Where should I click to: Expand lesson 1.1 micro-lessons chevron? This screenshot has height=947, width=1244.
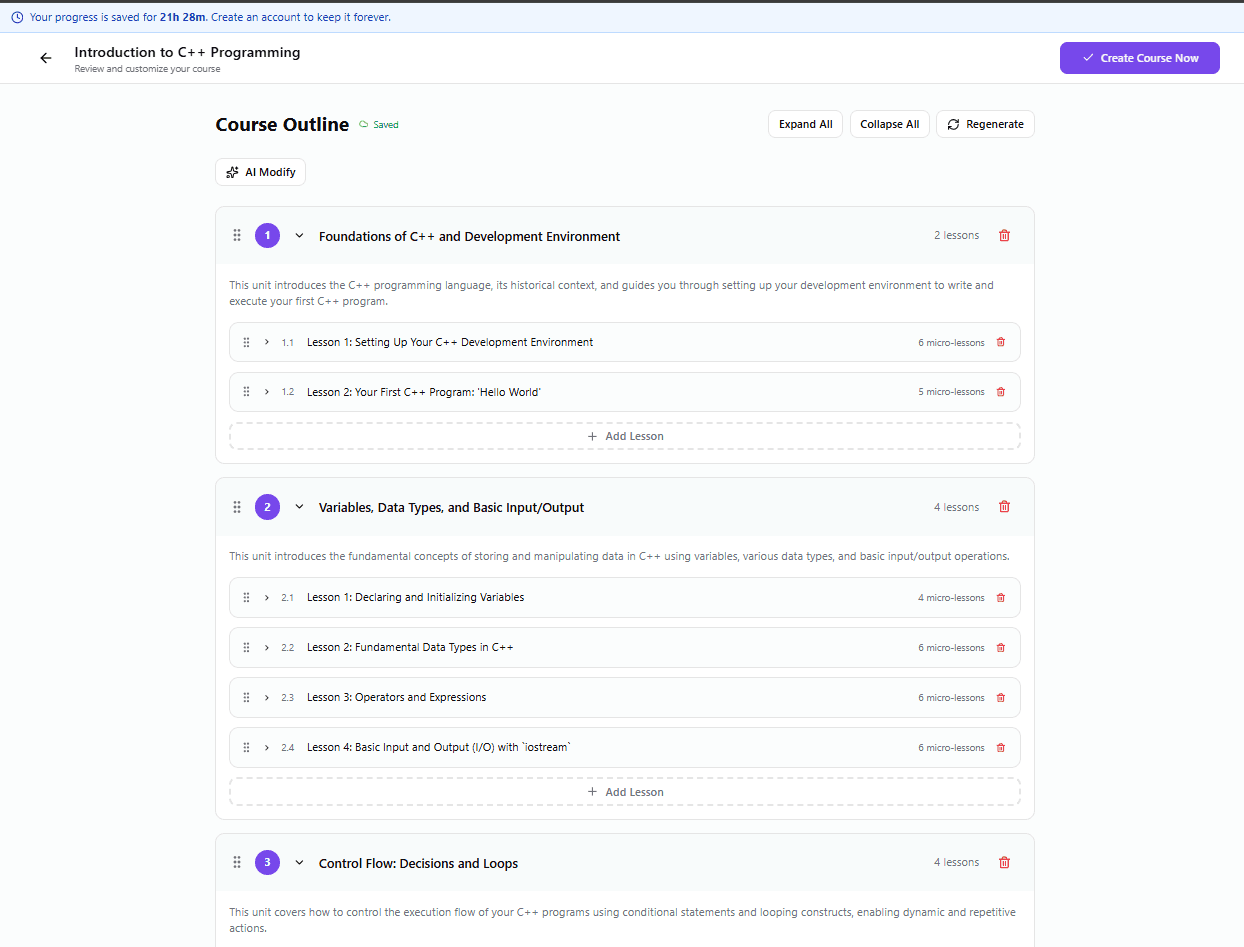[x=267, y=342]
